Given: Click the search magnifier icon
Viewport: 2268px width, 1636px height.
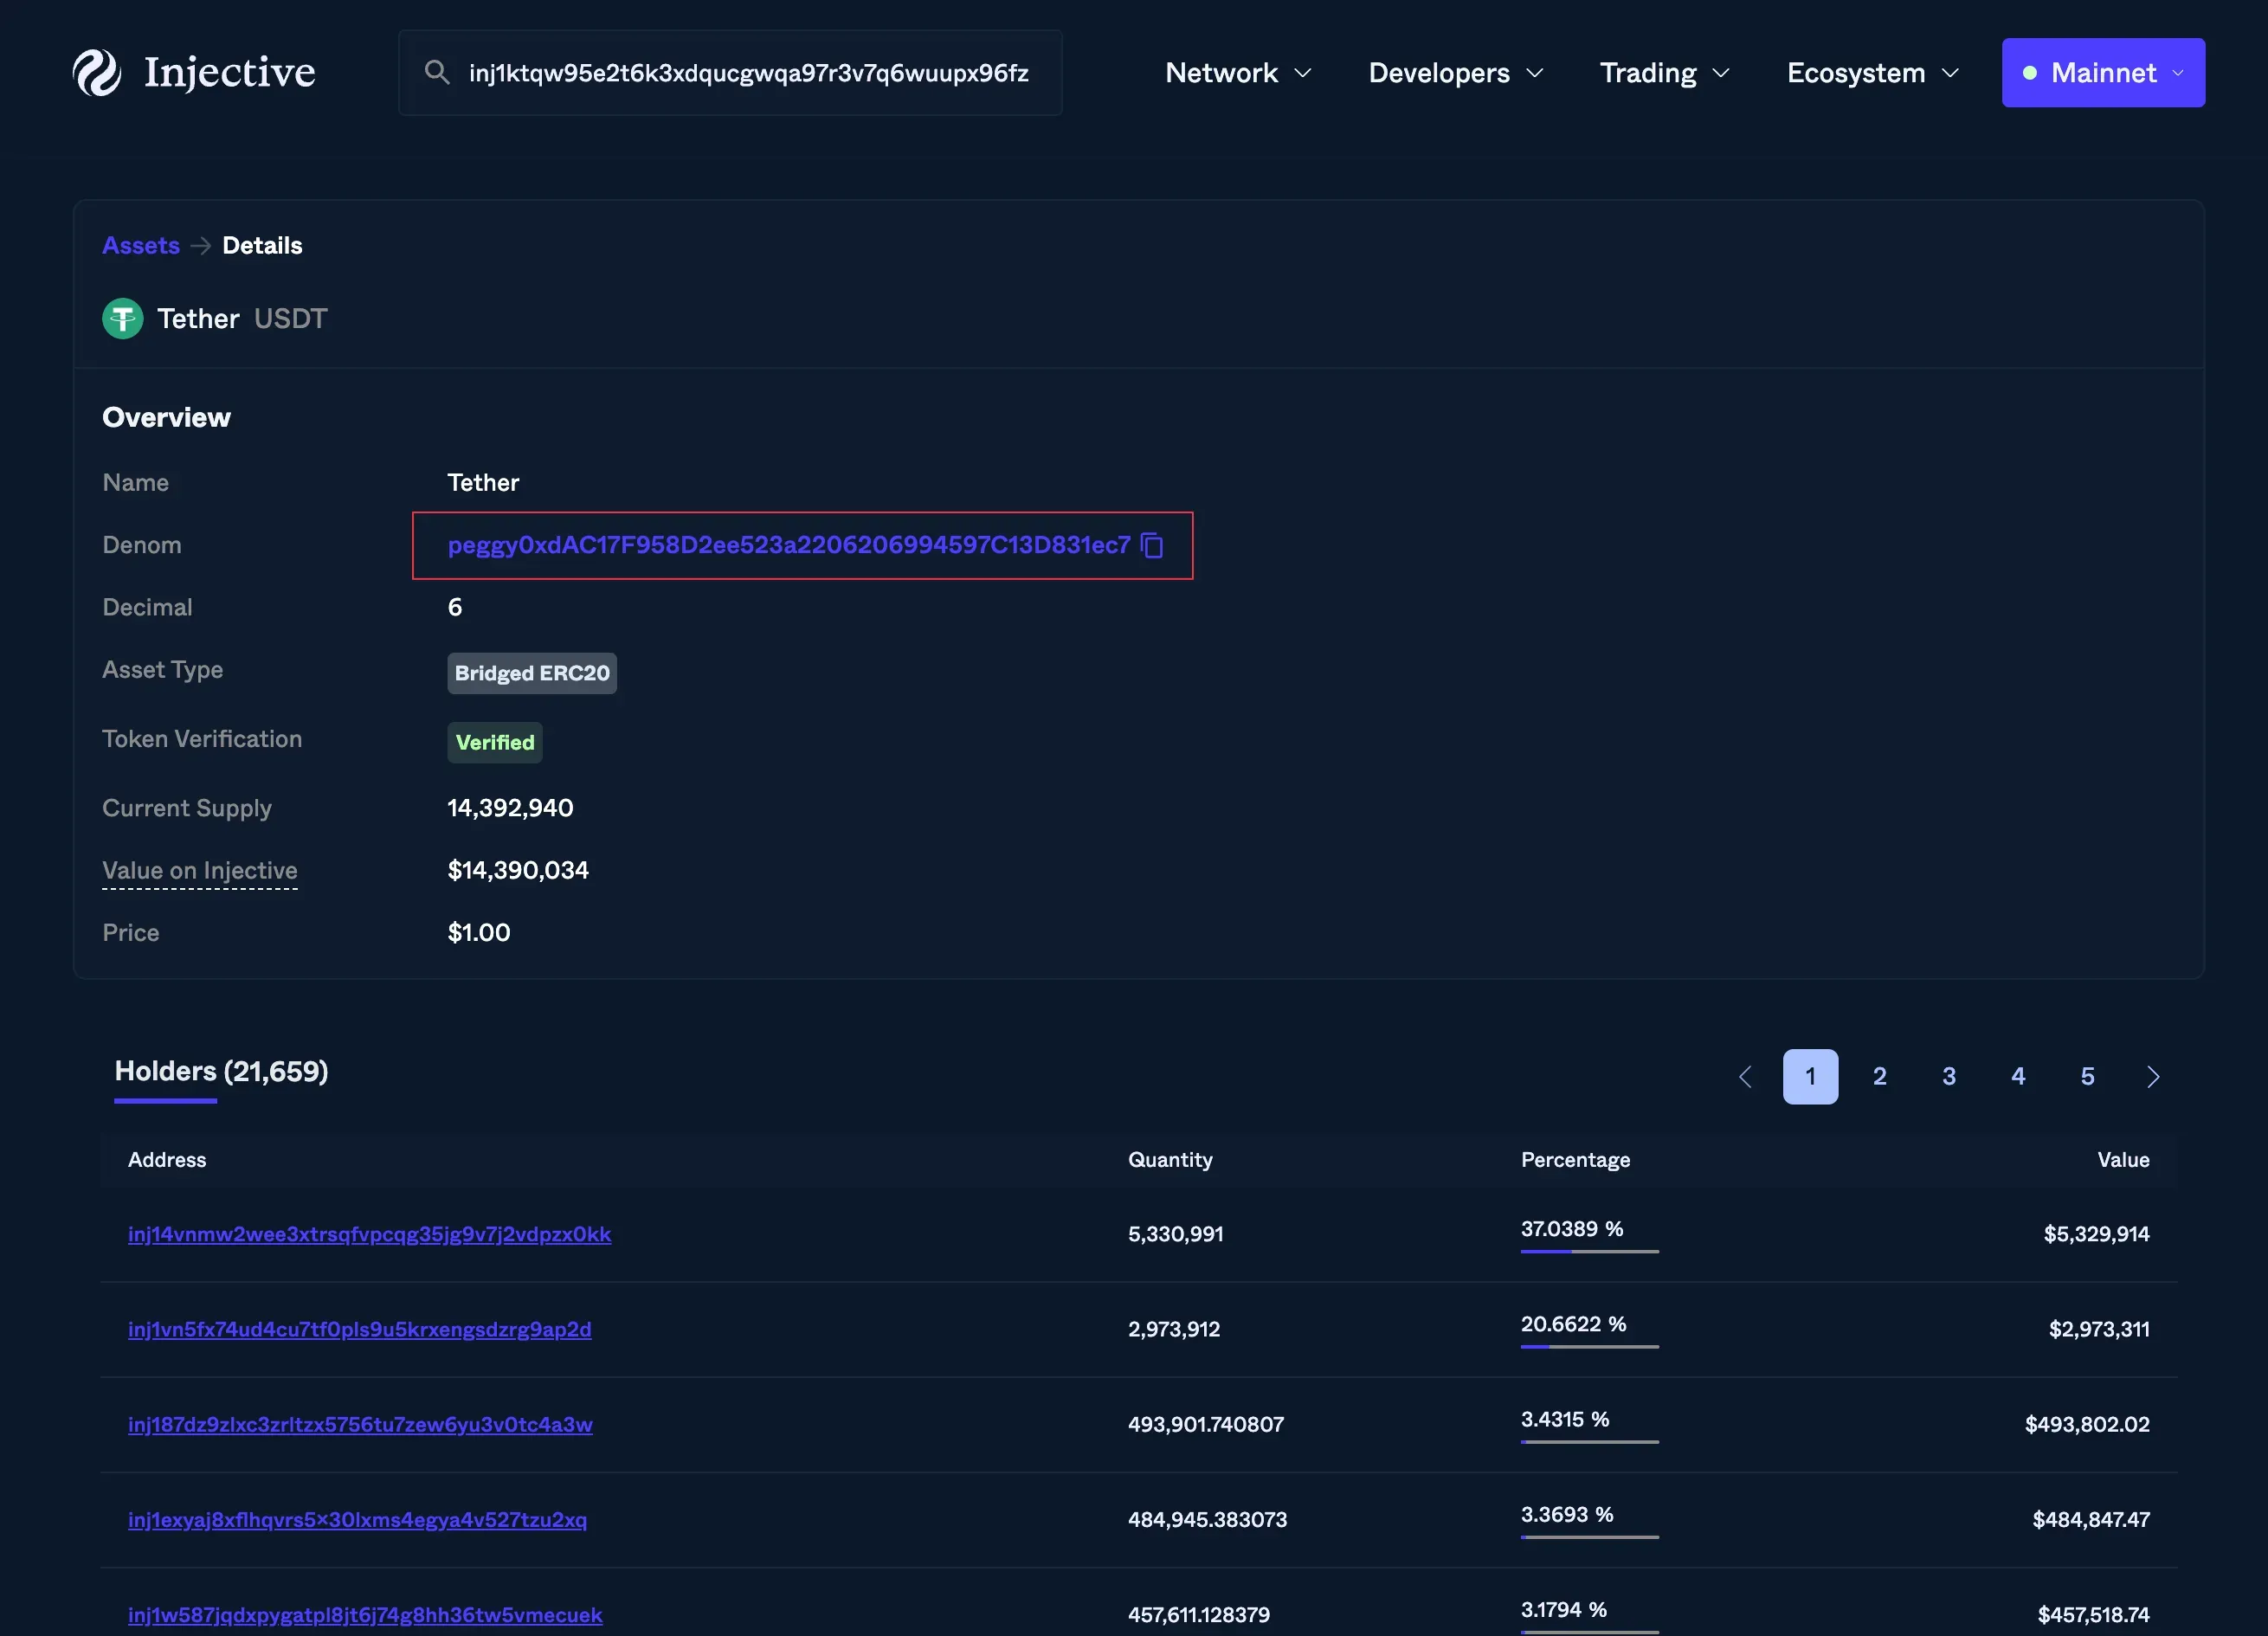Looking at the screenshot, I should 436,72.
